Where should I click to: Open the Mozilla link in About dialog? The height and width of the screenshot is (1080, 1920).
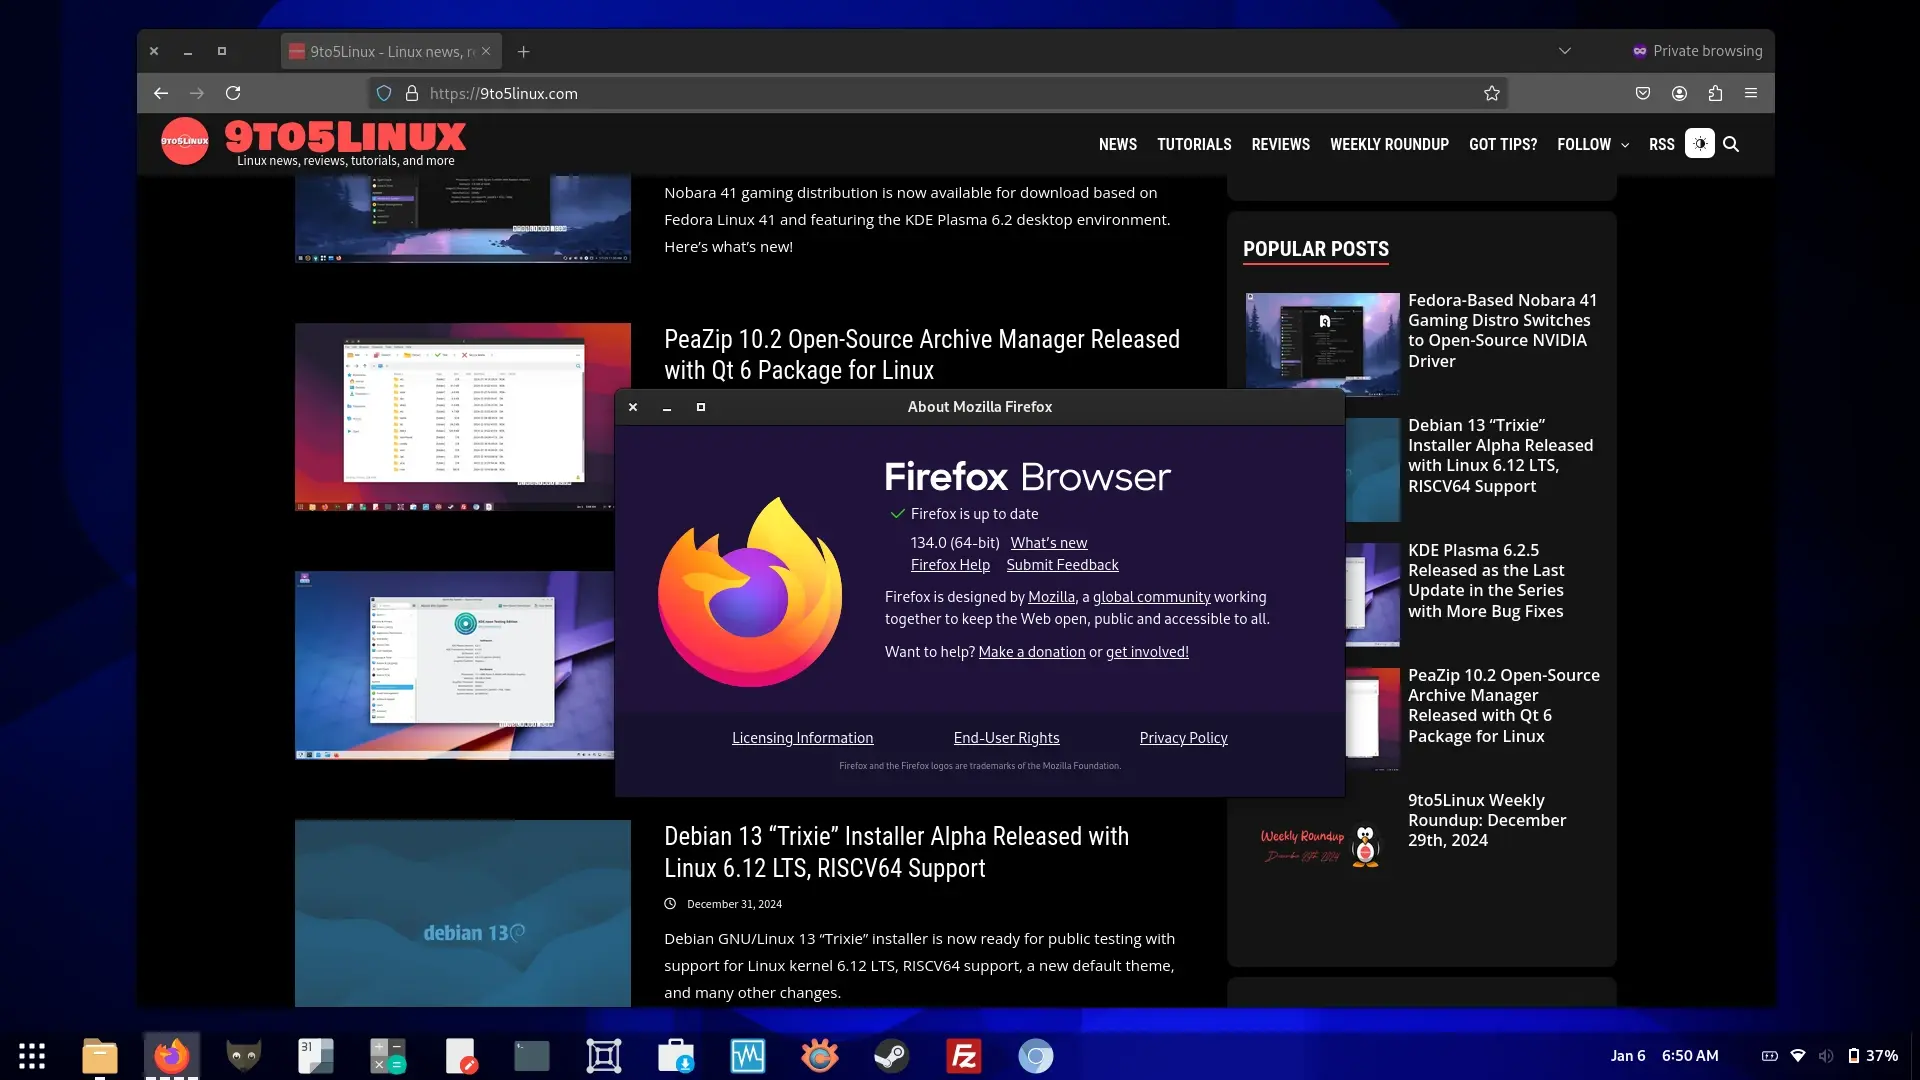pyautogui.click(x=1051, y=597)
